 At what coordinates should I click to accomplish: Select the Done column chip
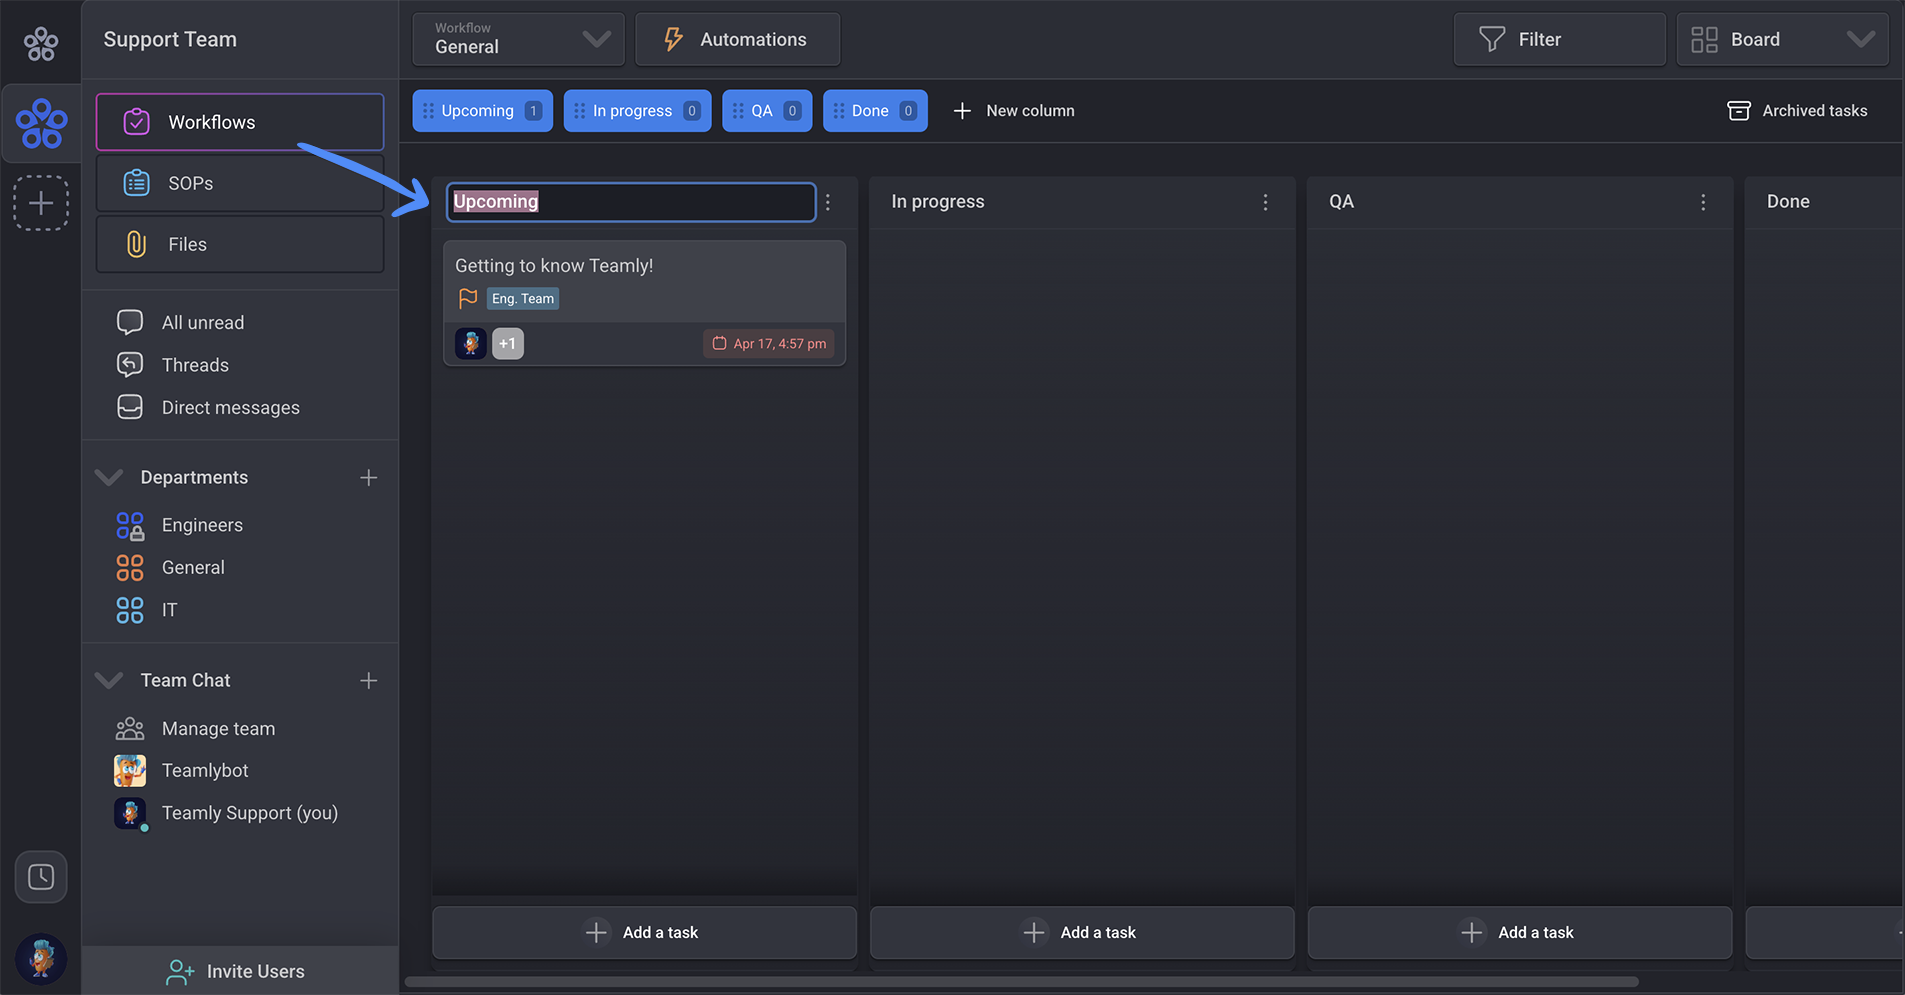(875, 111)
